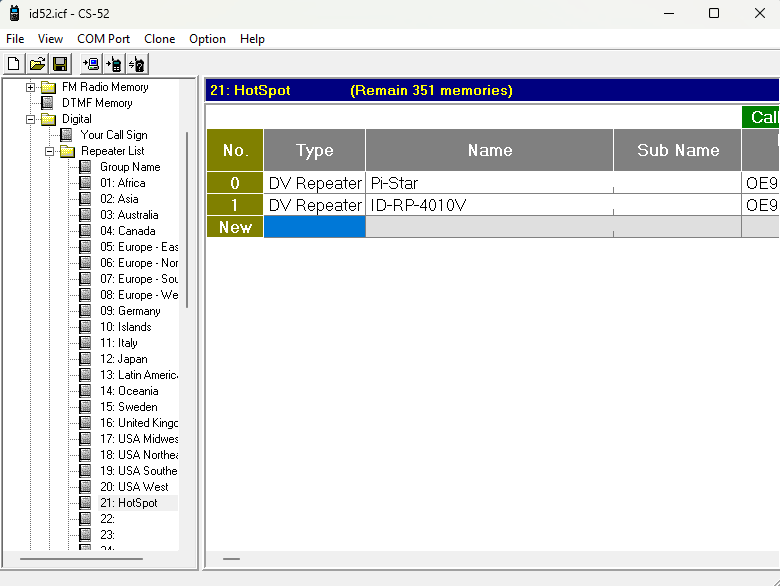Click the Name column header
The width and height of the screenshot is (780, 586).
pos(489,150)
